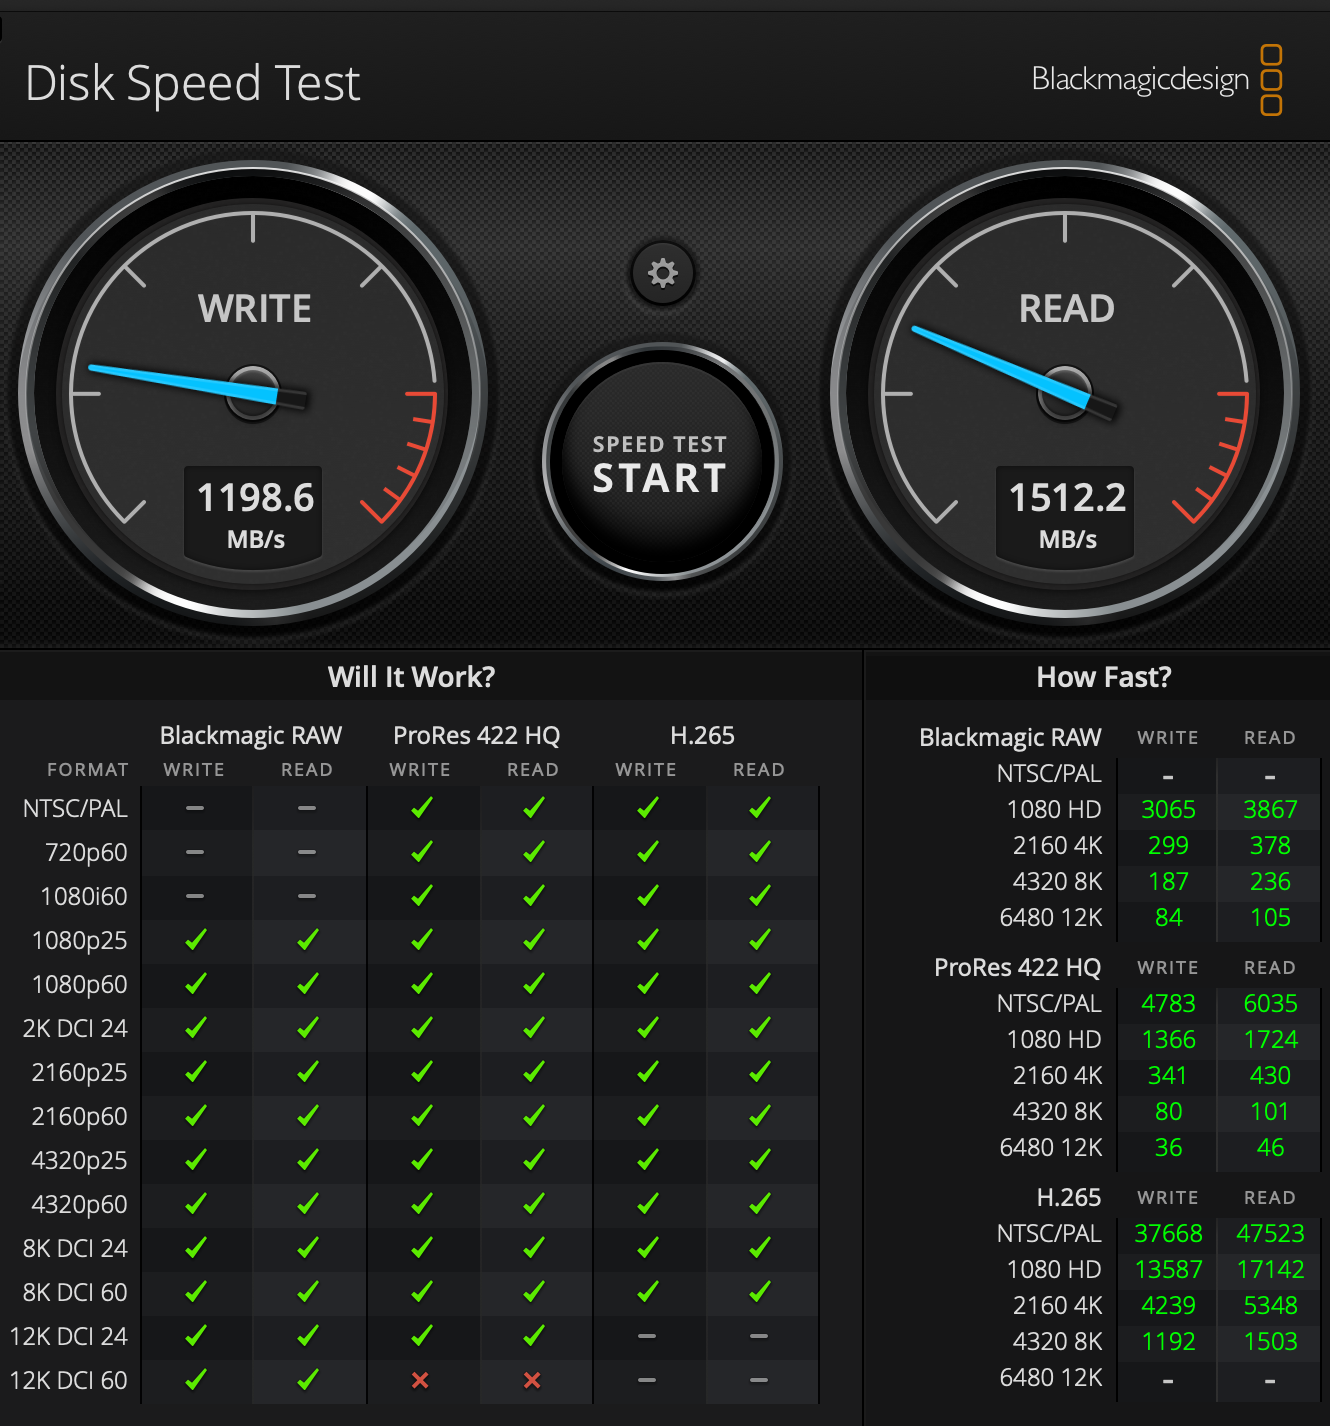Click the 1080p25 format row label
This screenshot has height=1426, width=1330.
[80, 940]
